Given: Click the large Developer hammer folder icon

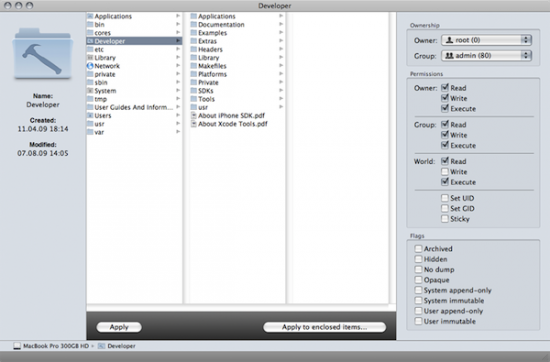Looking at the screenshot, I should coord(43,54).
